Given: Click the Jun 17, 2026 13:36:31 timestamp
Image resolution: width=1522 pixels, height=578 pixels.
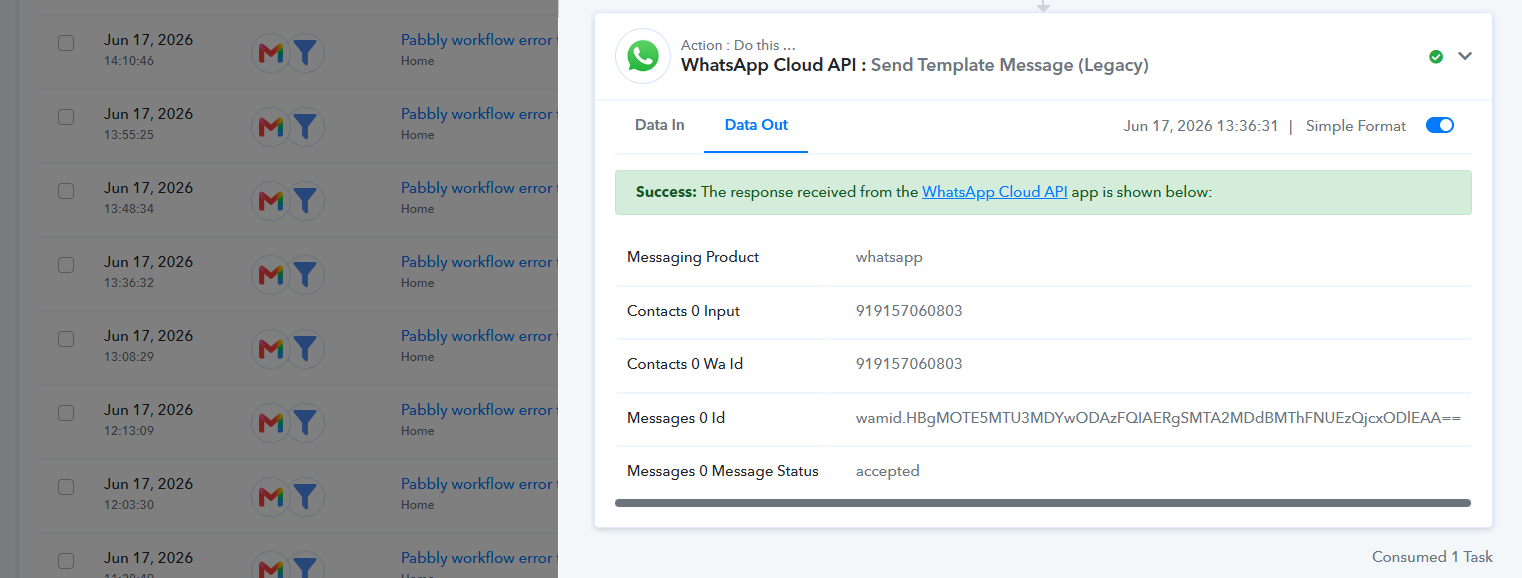Looking at the screenshot, I should [x=1201, y=126].
